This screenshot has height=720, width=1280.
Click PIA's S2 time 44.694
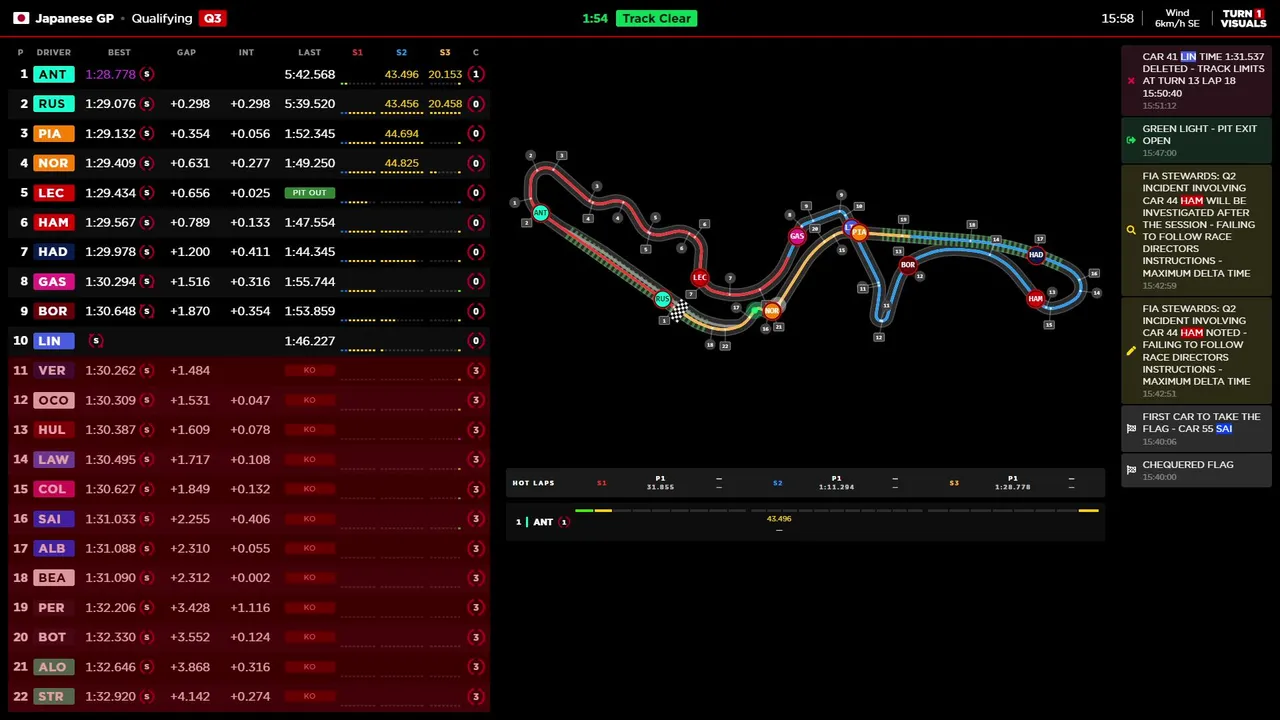401,134
